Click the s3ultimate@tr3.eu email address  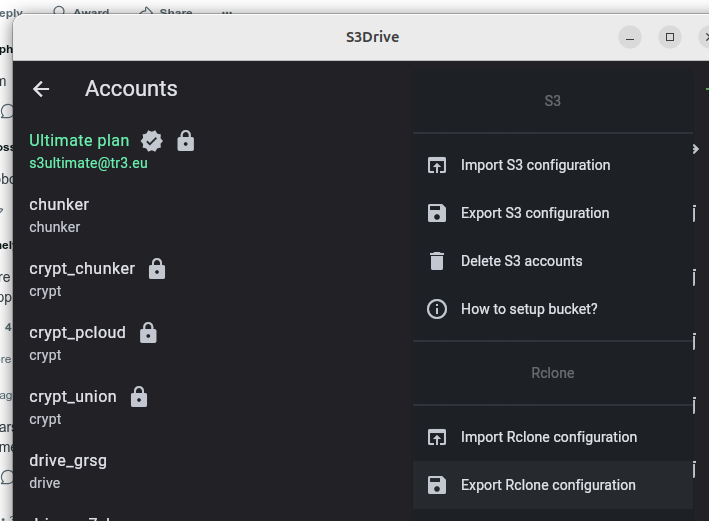pos(89,163)
